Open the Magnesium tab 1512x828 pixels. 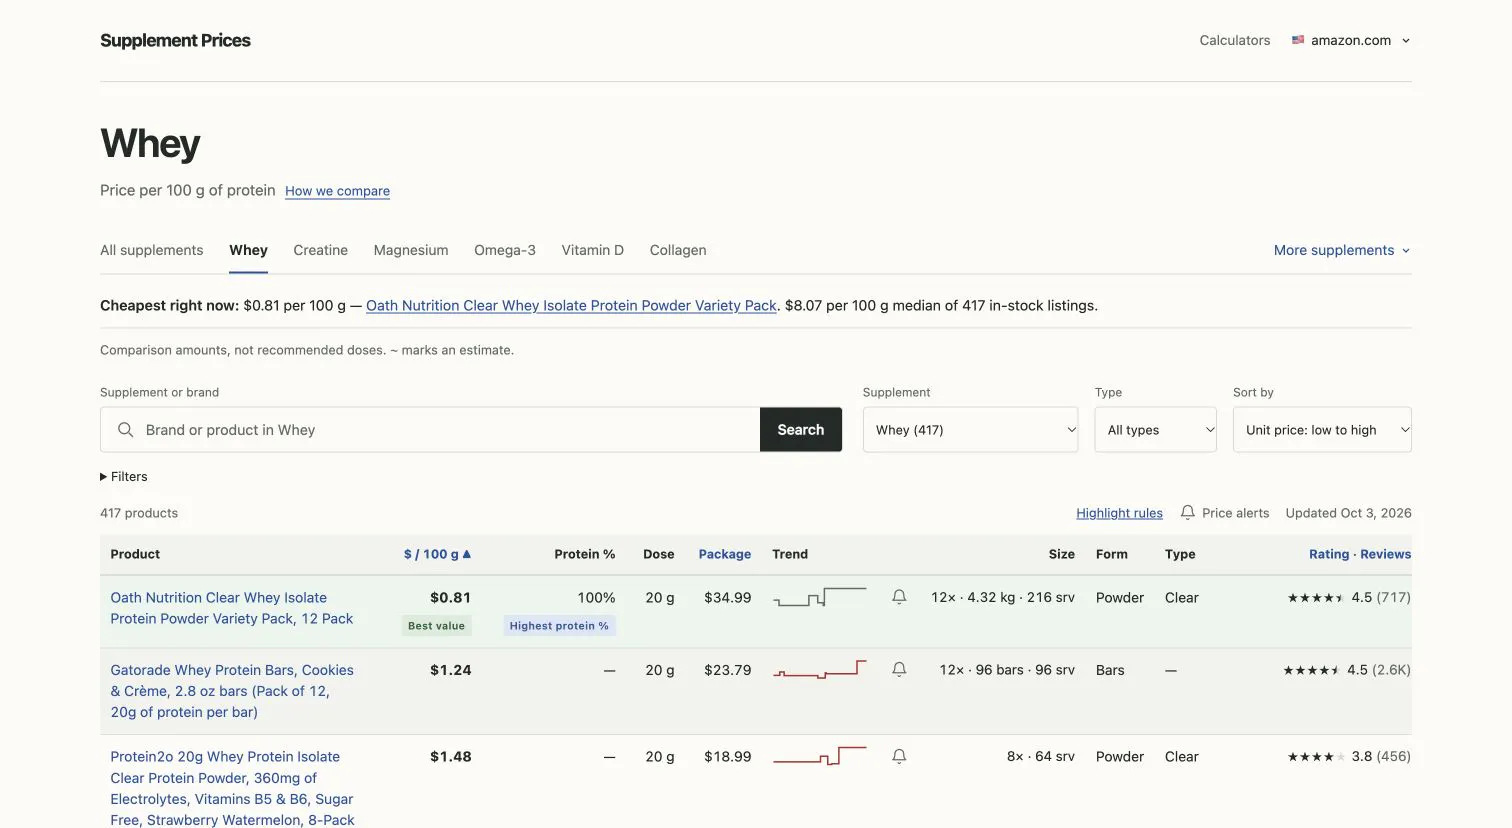click(x=411, y=250)
